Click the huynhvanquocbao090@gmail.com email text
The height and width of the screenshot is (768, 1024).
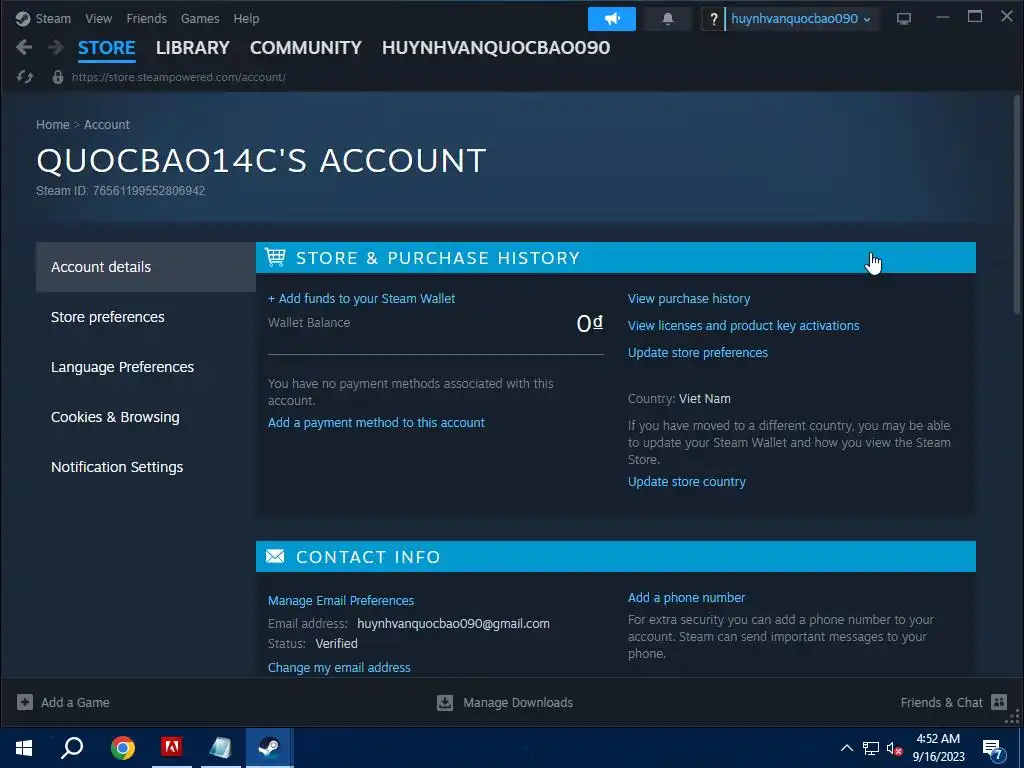click(453, 624)
